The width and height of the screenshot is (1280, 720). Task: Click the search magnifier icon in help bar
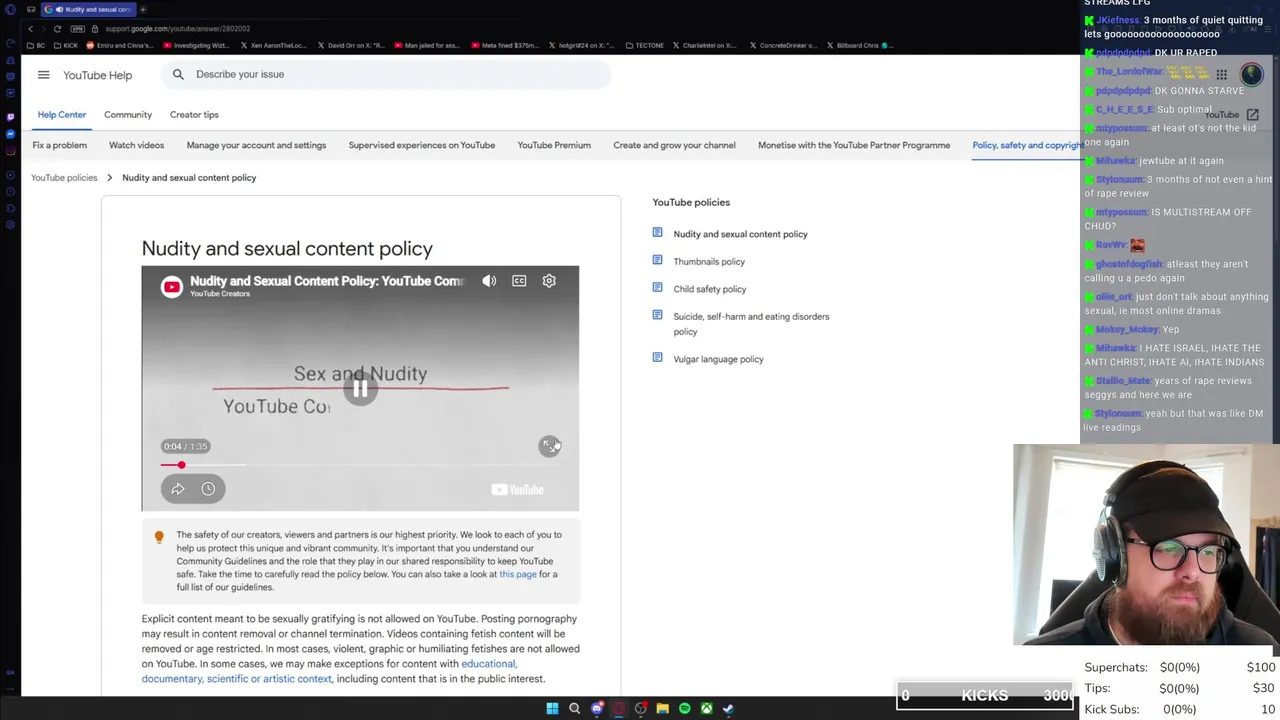tap(178, 74)
